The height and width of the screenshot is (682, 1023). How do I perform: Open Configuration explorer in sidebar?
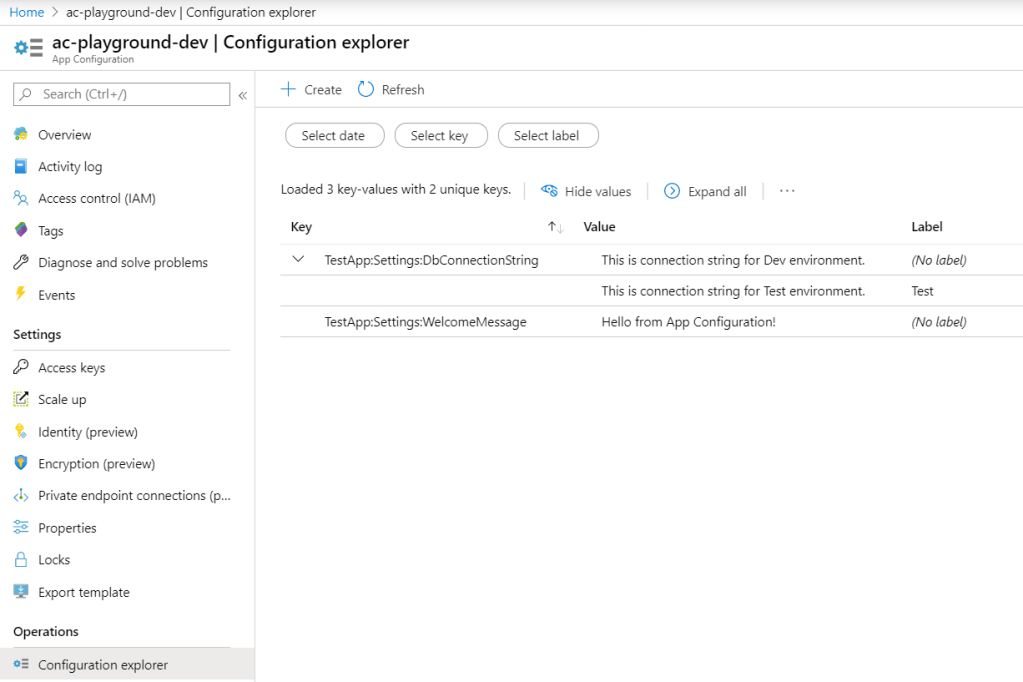(x=102, y=664)
